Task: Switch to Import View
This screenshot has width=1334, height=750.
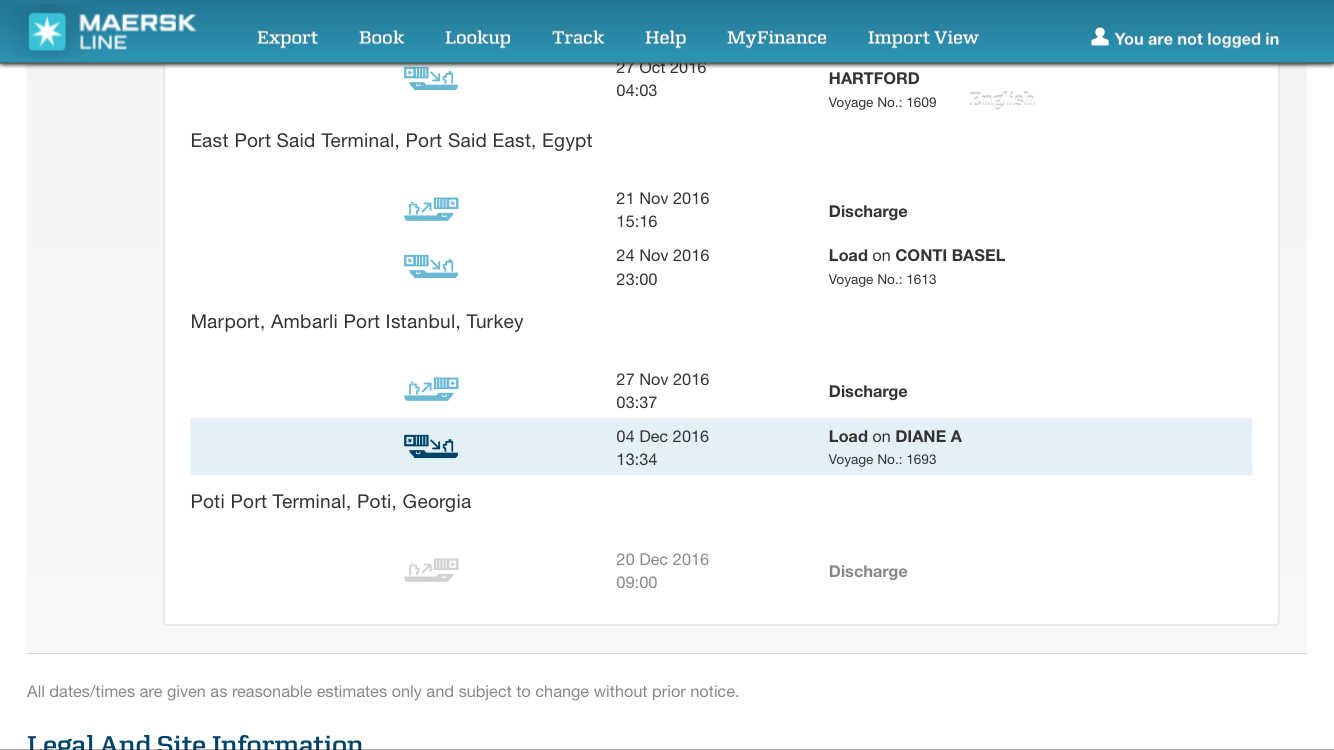Action: tap(922, 38)
